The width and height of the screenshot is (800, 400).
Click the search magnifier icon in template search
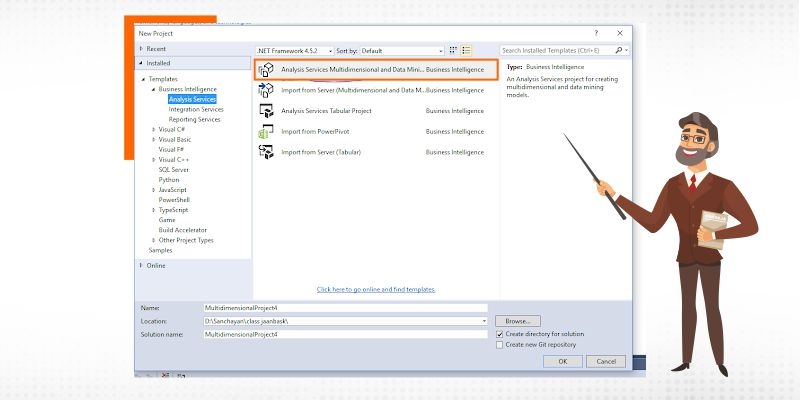[x=620, y=49]
